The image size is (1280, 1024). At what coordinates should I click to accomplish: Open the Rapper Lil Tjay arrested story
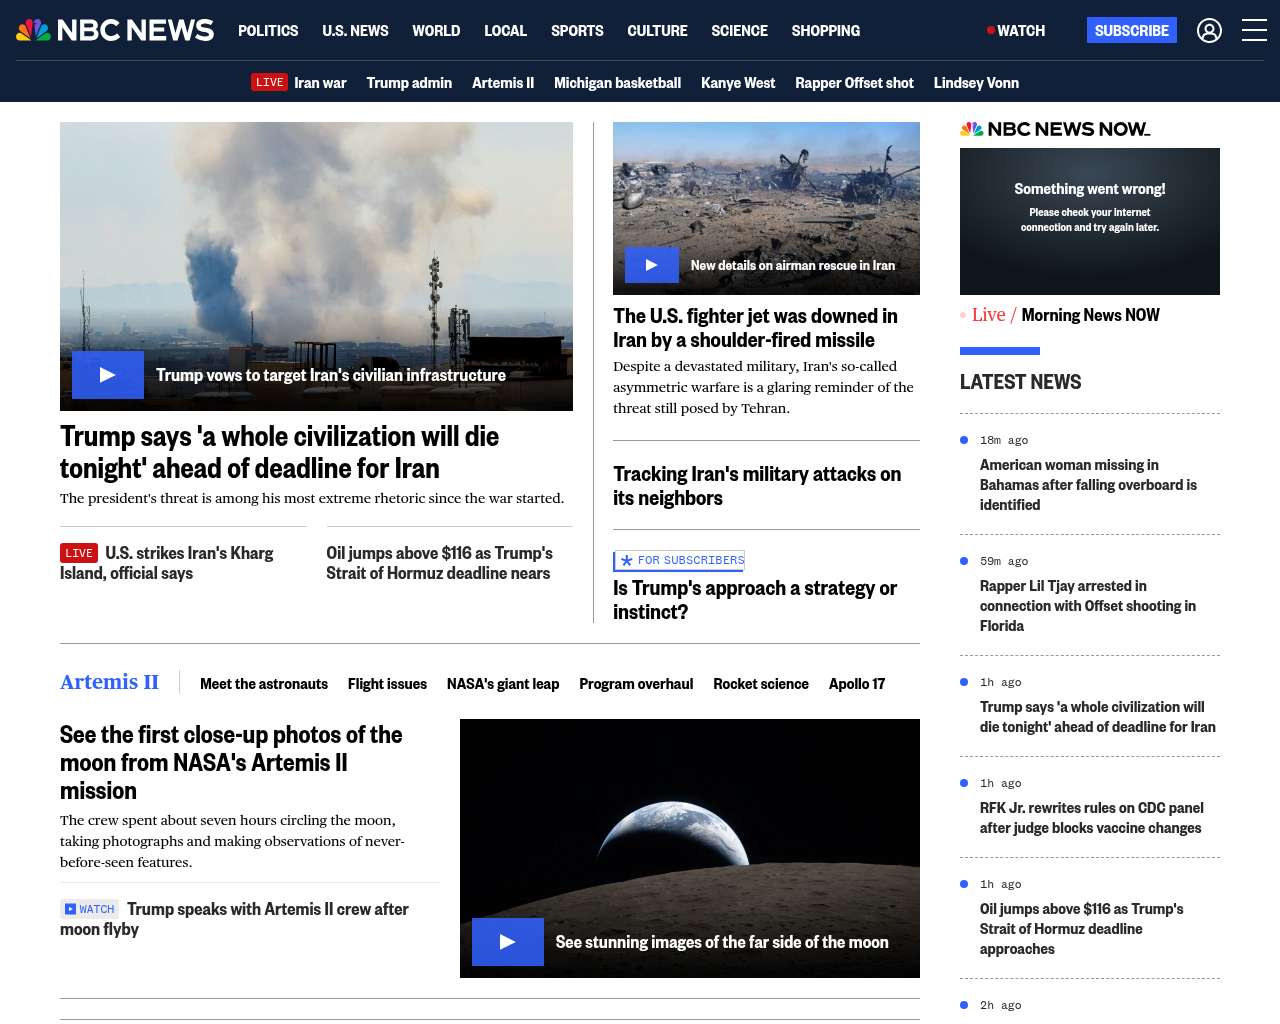(1087, 606)
